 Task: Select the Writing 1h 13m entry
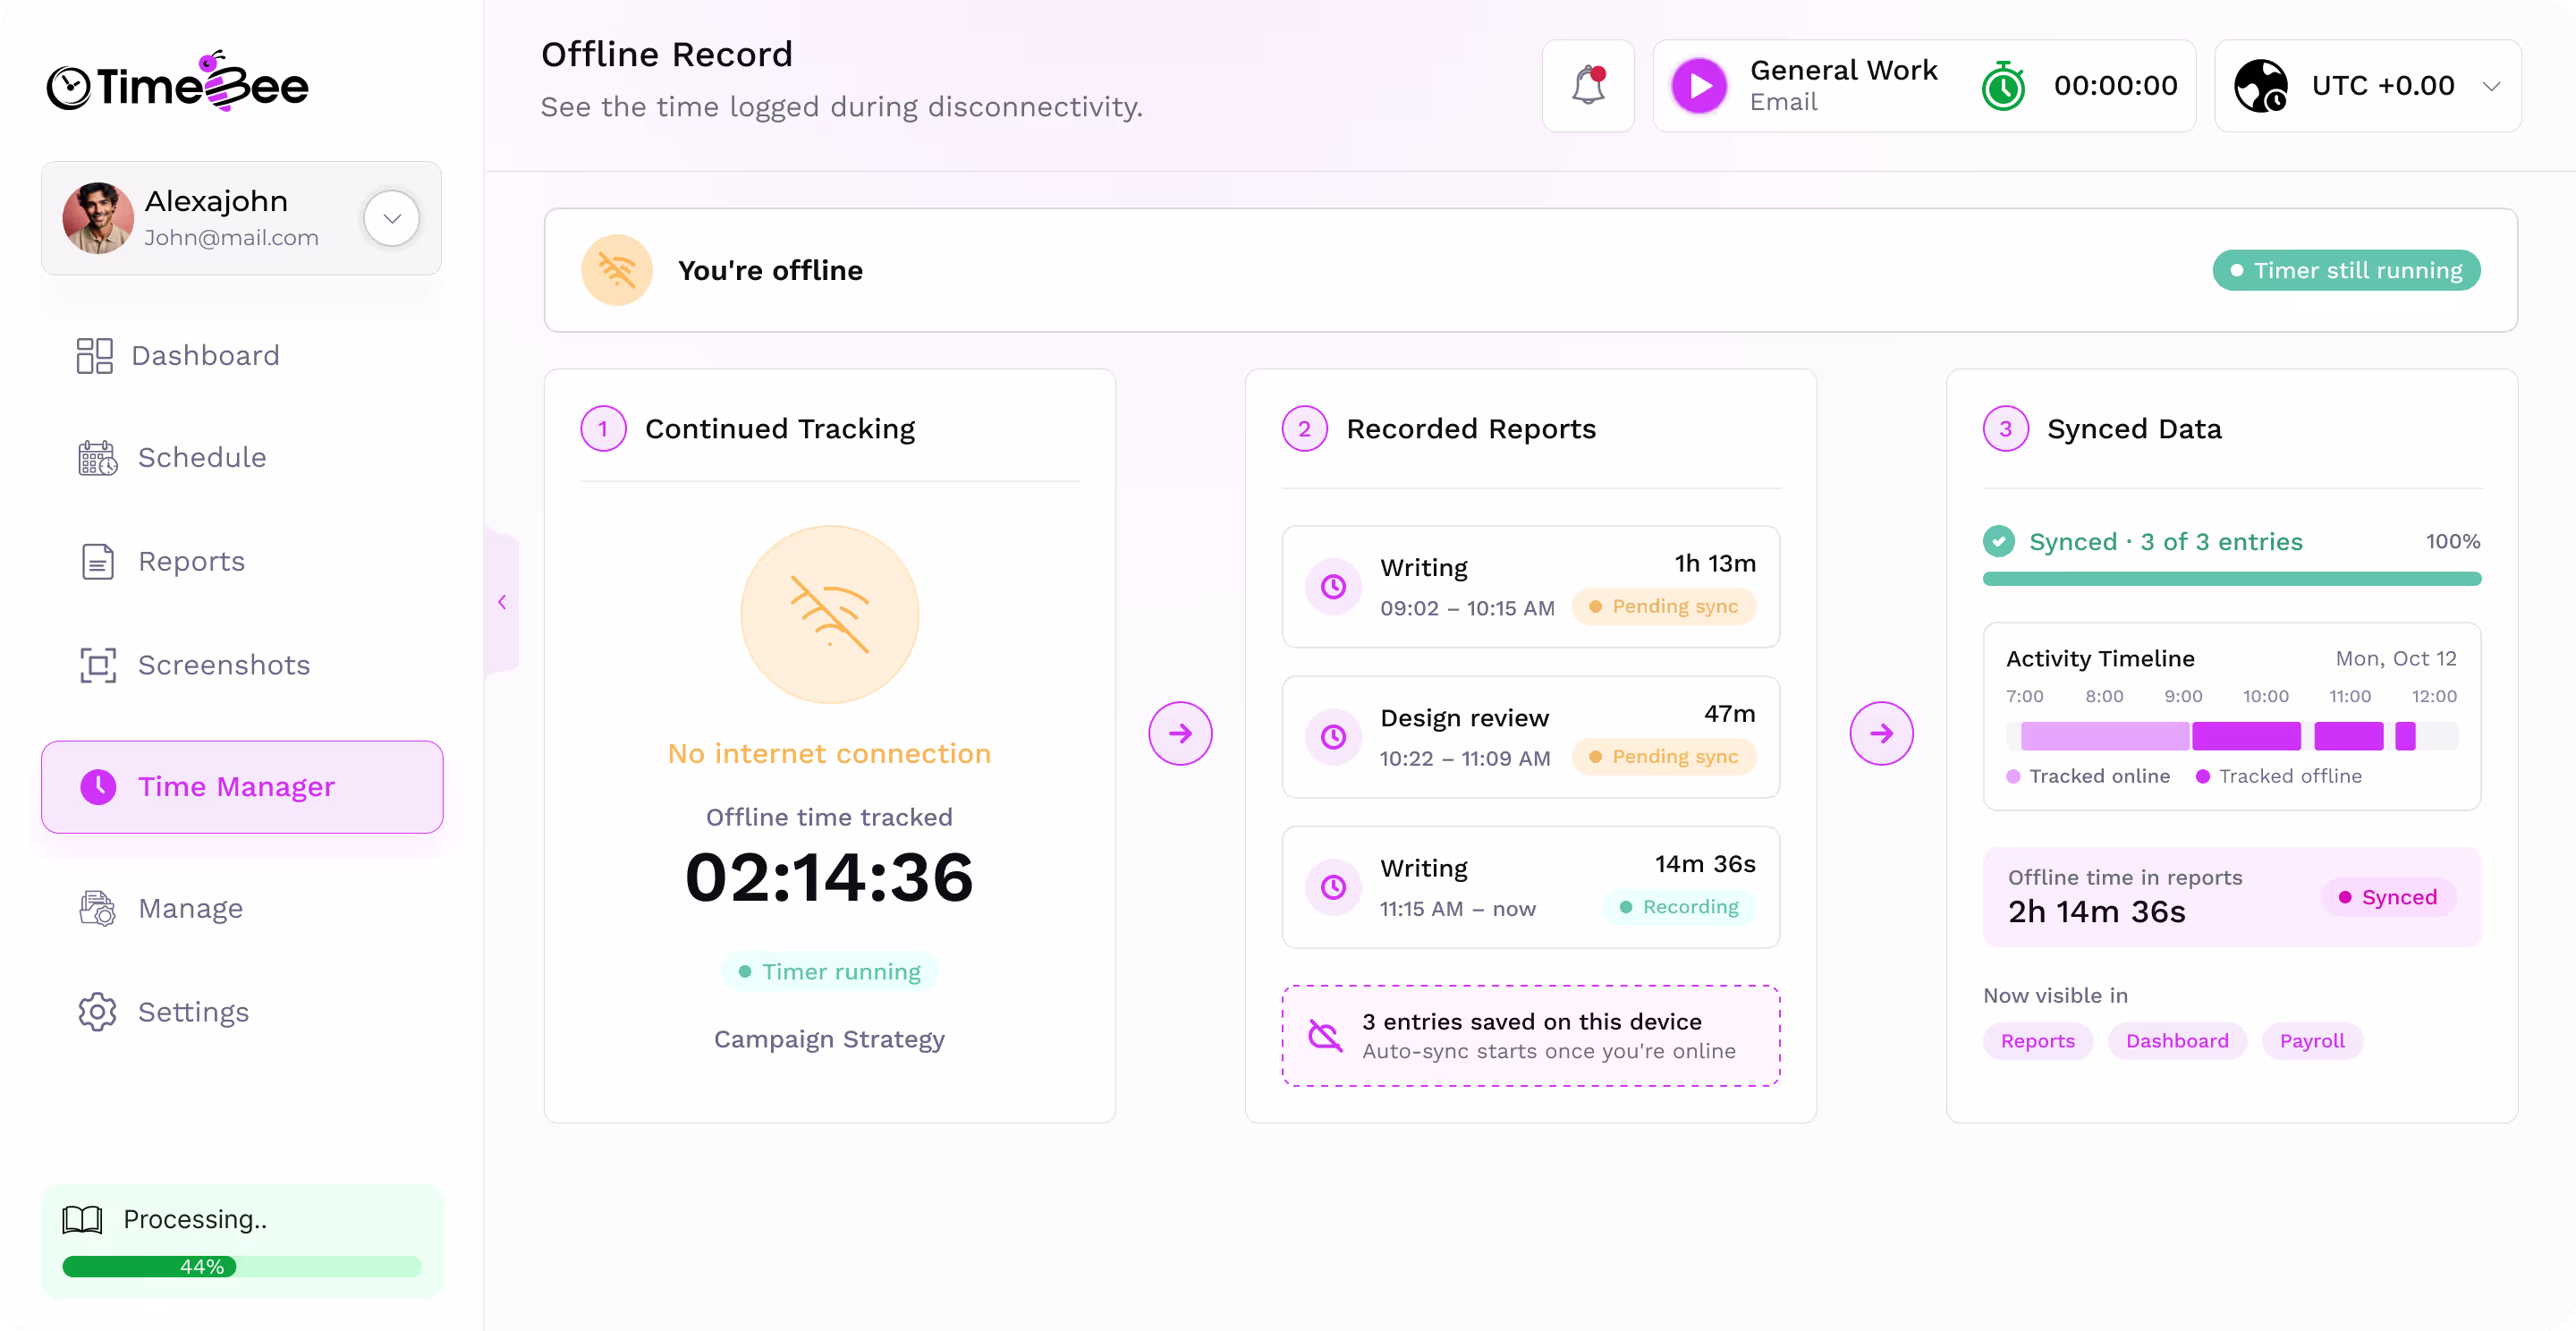[1530, 587]
